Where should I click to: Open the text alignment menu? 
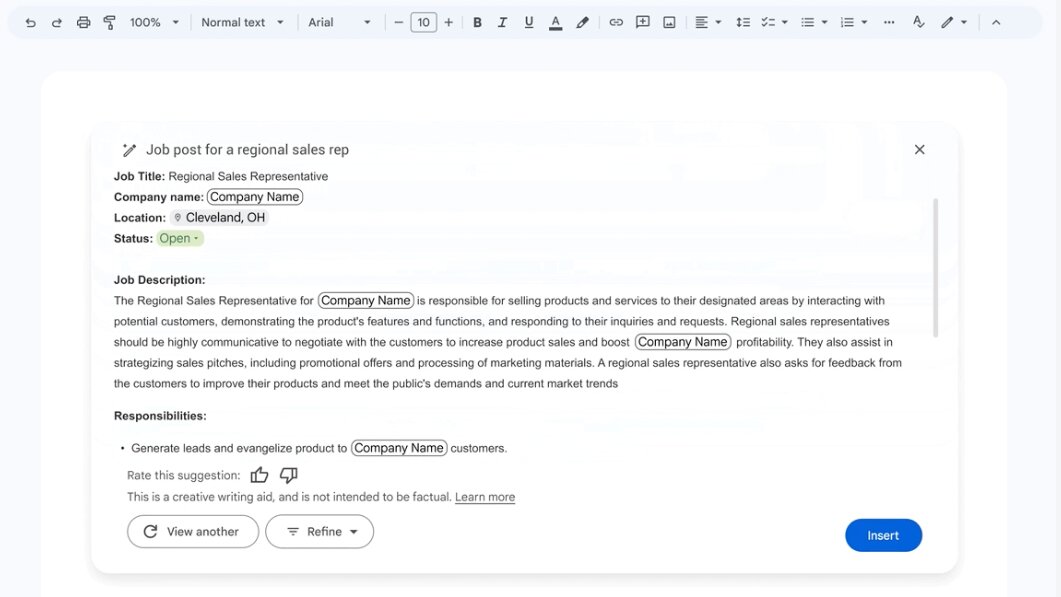[707, 21]
